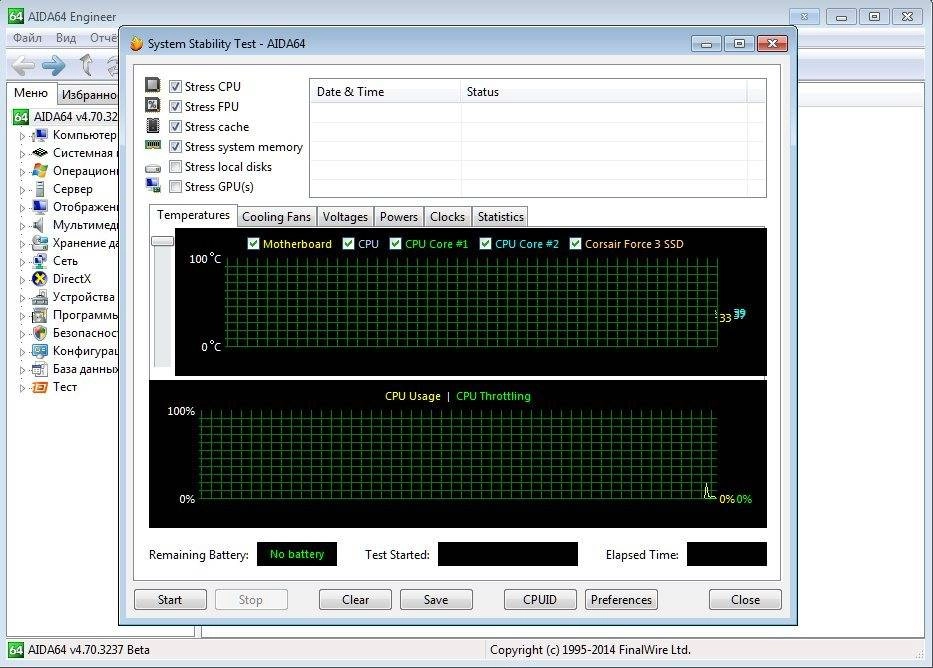Switch to the Меню tab in sidebar
This screenshot has height=668, width=933.
[x=31, y=93]
